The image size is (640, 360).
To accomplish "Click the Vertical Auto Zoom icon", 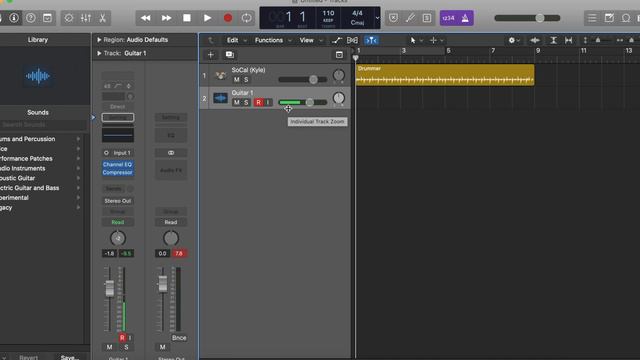I will (553, 40).
